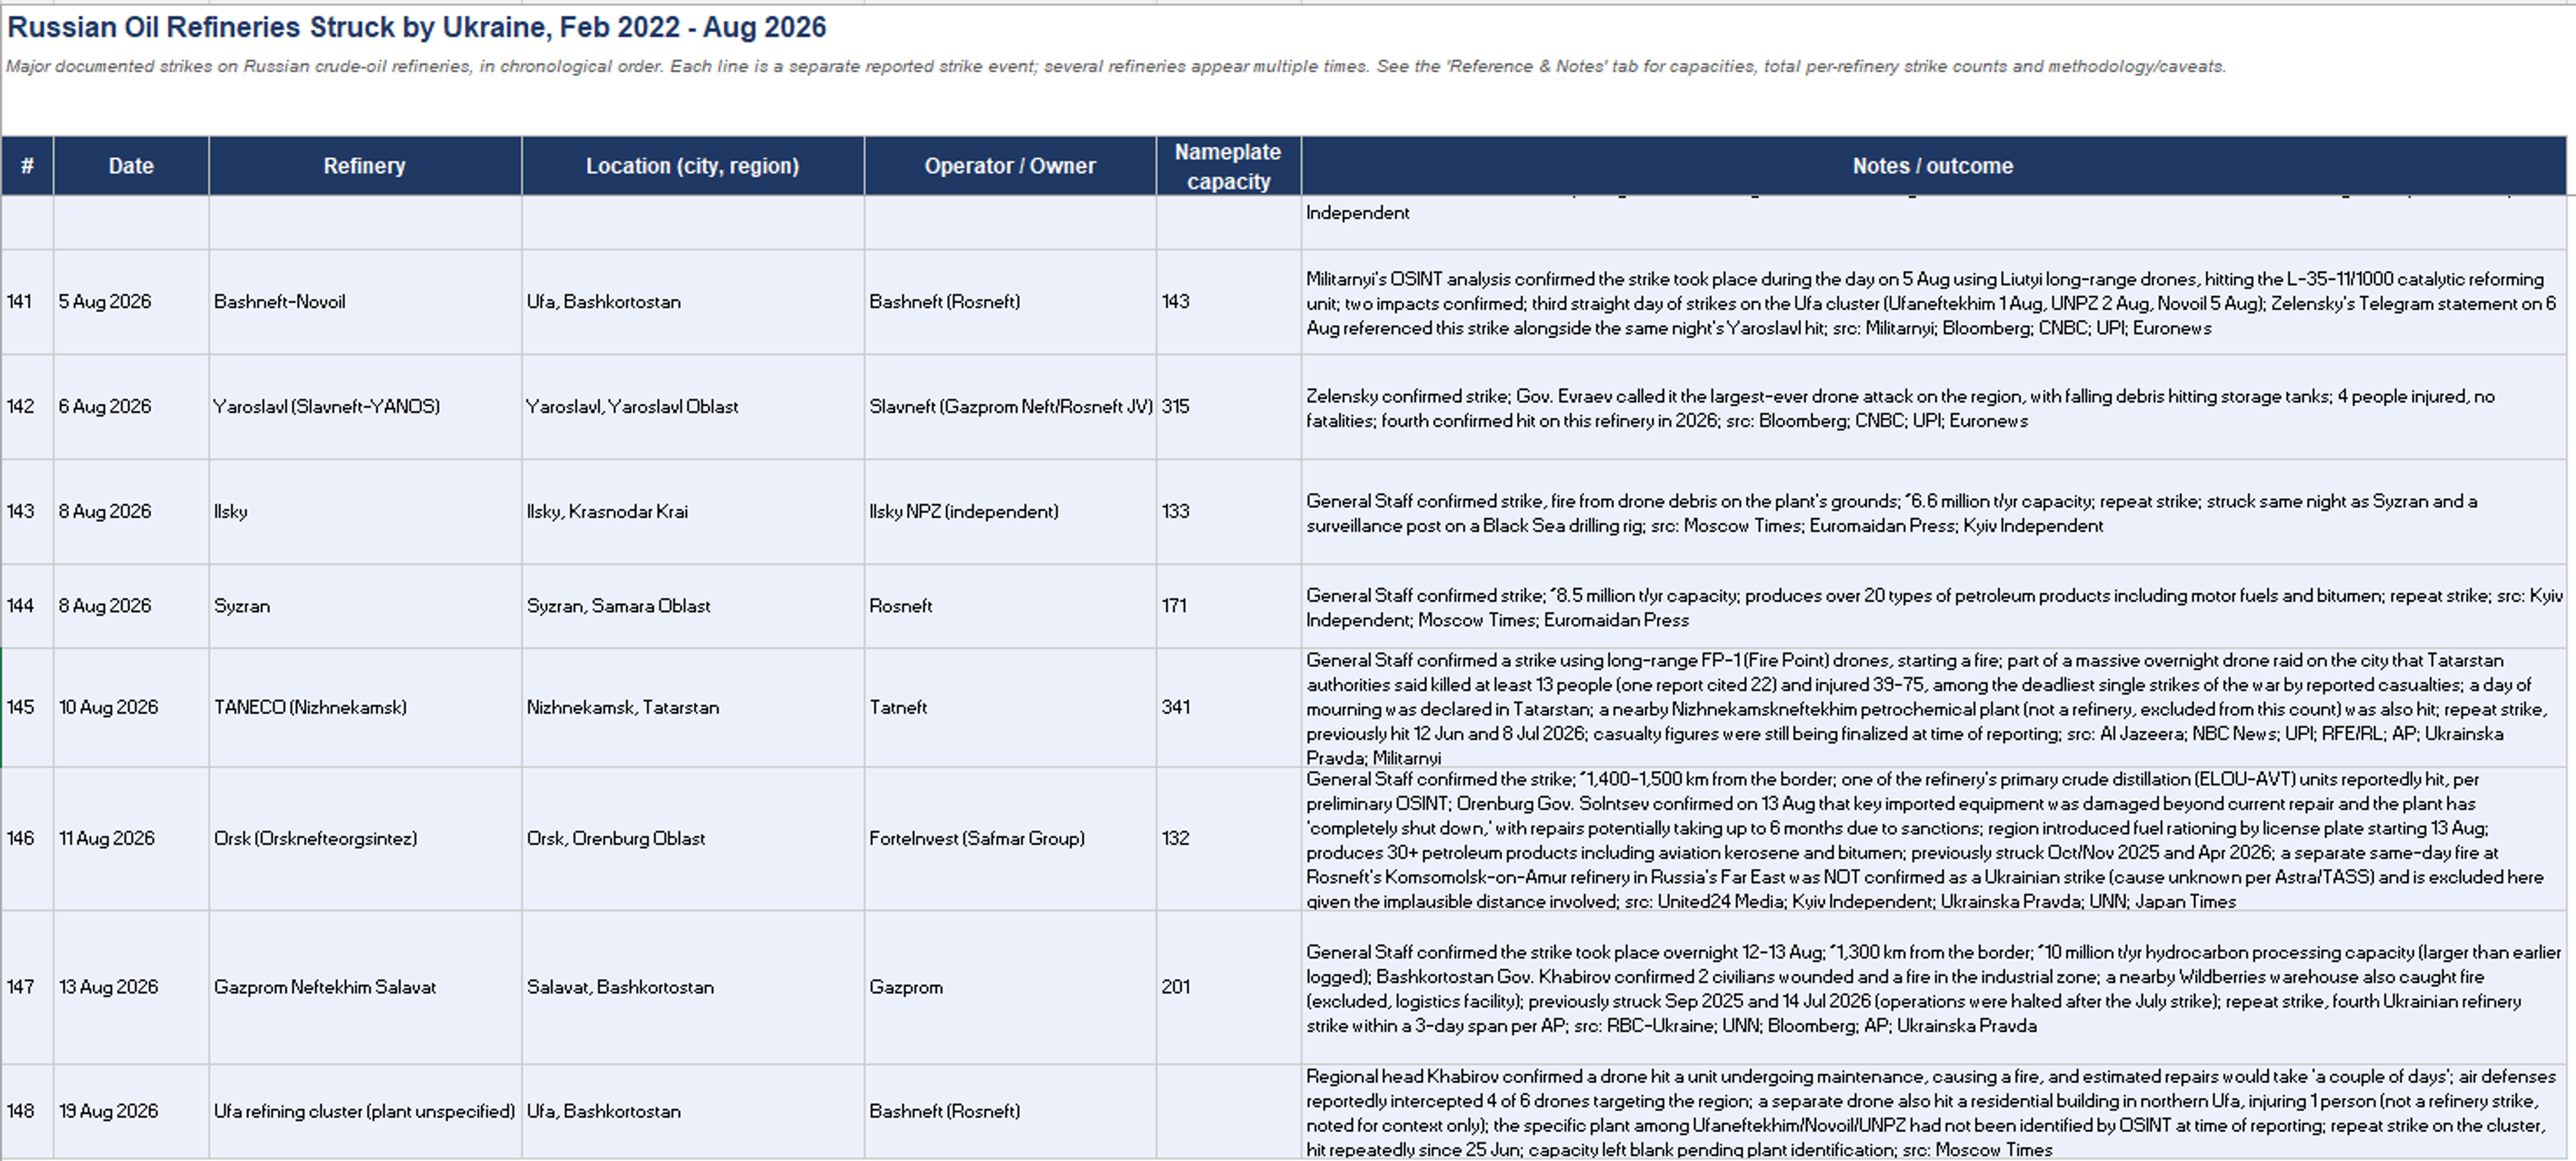Image resolution: width=2576 pixels, height=1161 pixels.
Task: Select the notes cell starting 'Zelensky confirmed strike'
Action: (x=1933, y=408)
